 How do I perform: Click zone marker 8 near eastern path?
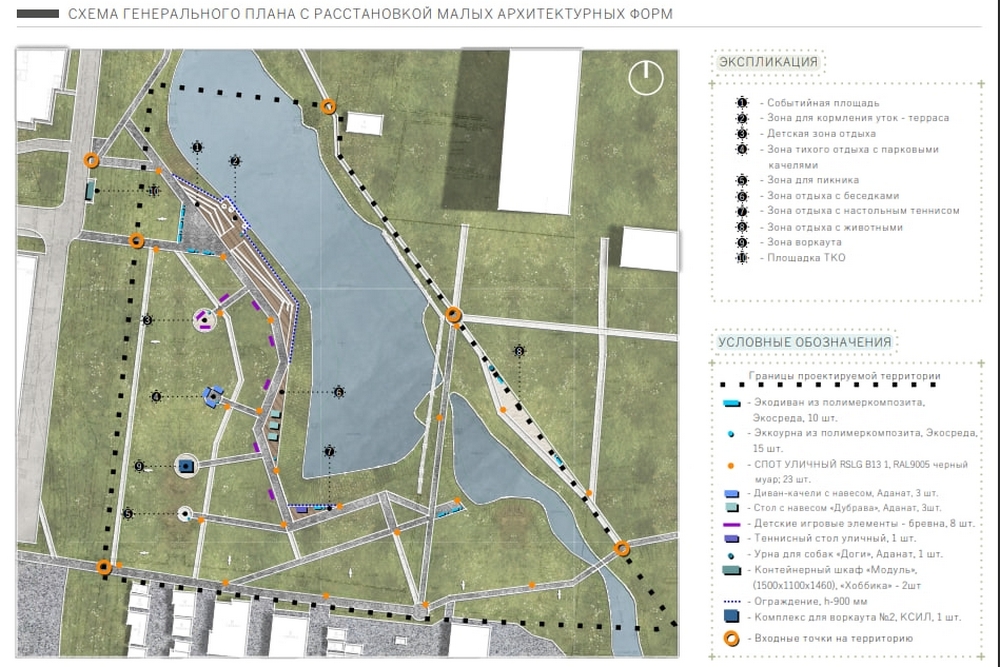coord(519,351)
